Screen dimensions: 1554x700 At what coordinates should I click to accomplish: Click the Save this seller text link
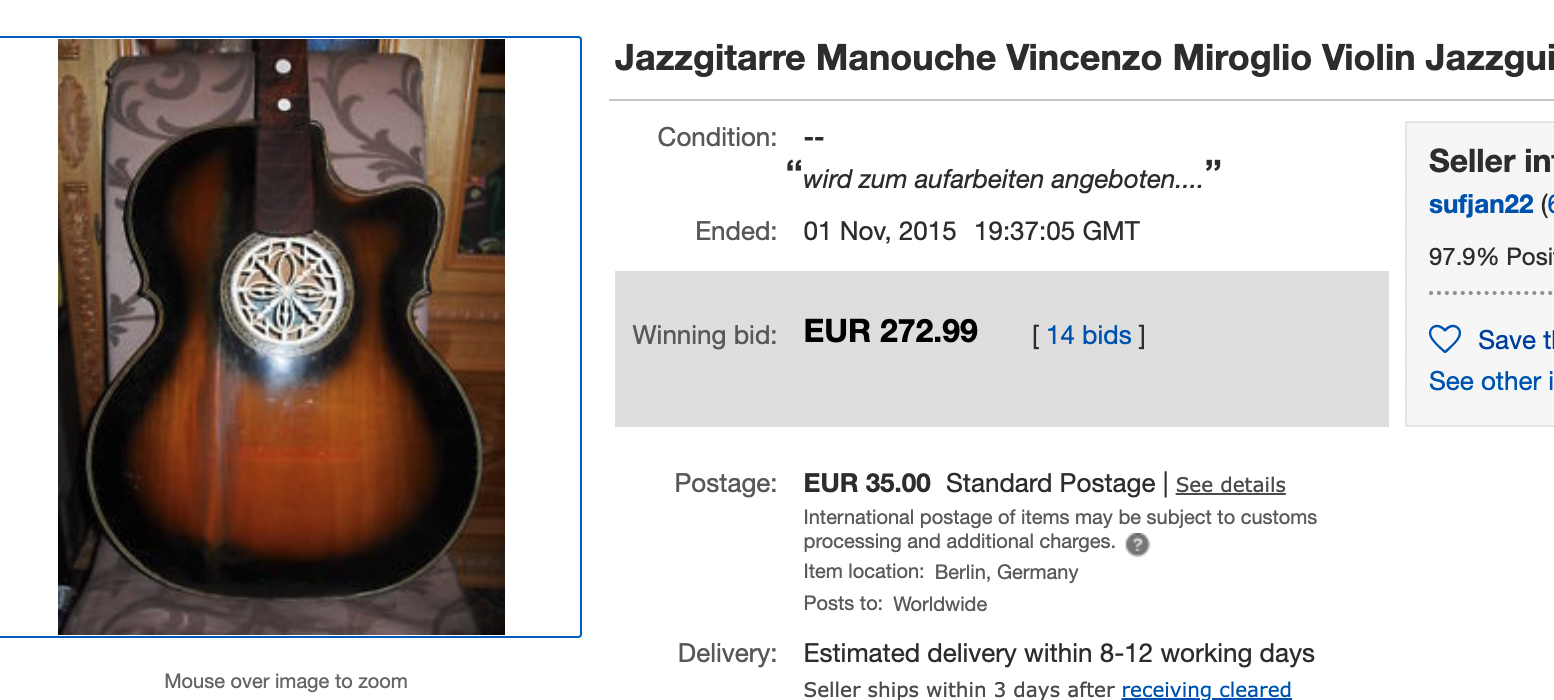coord(1515,340)
